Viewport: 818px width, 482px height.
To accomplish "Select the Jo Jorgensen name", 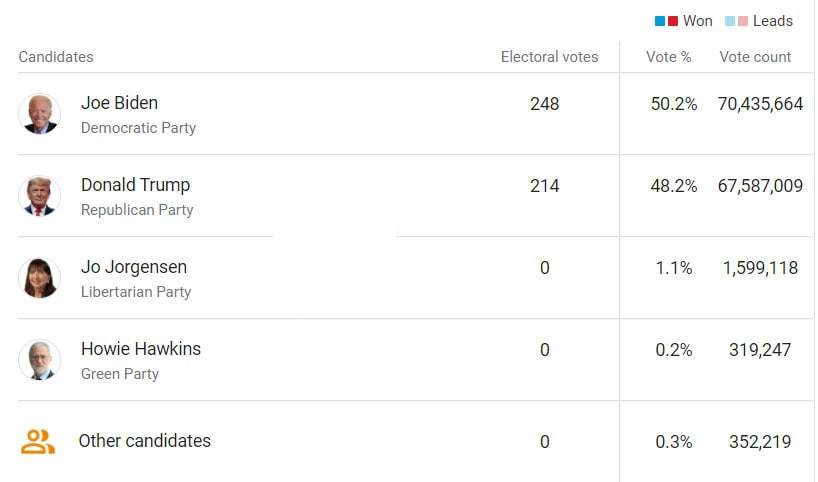I will (x=134, y=267).
